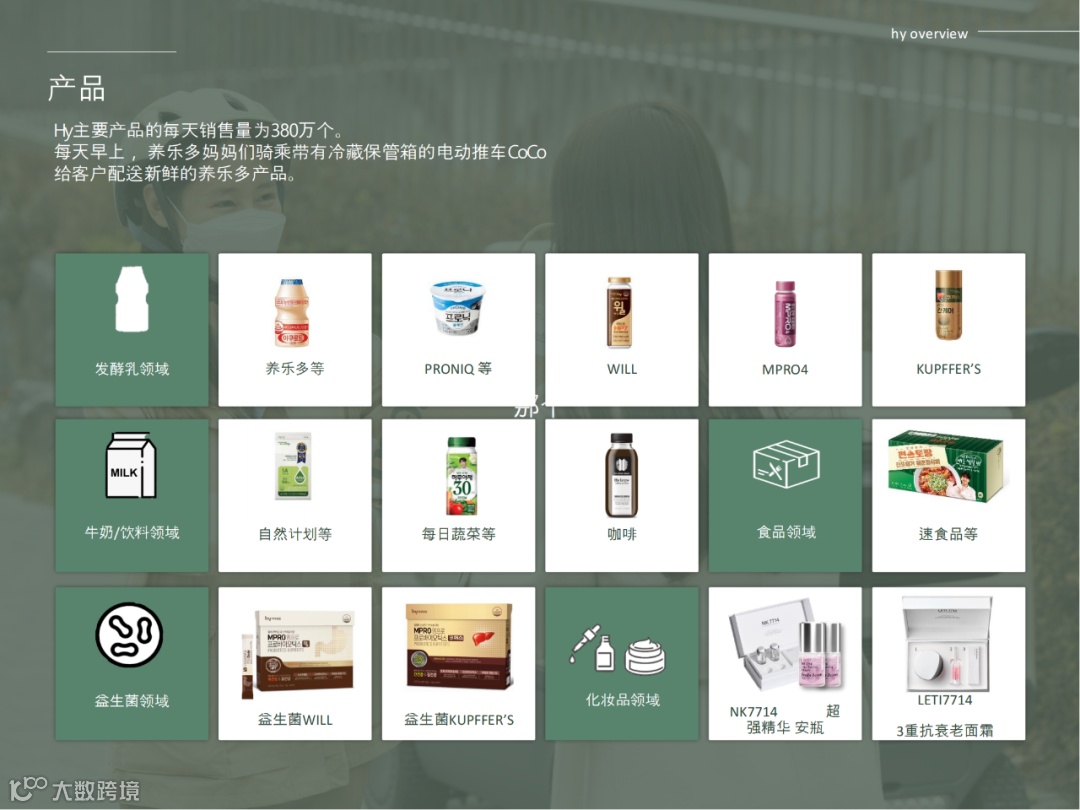Click the food box package icon

786,464
